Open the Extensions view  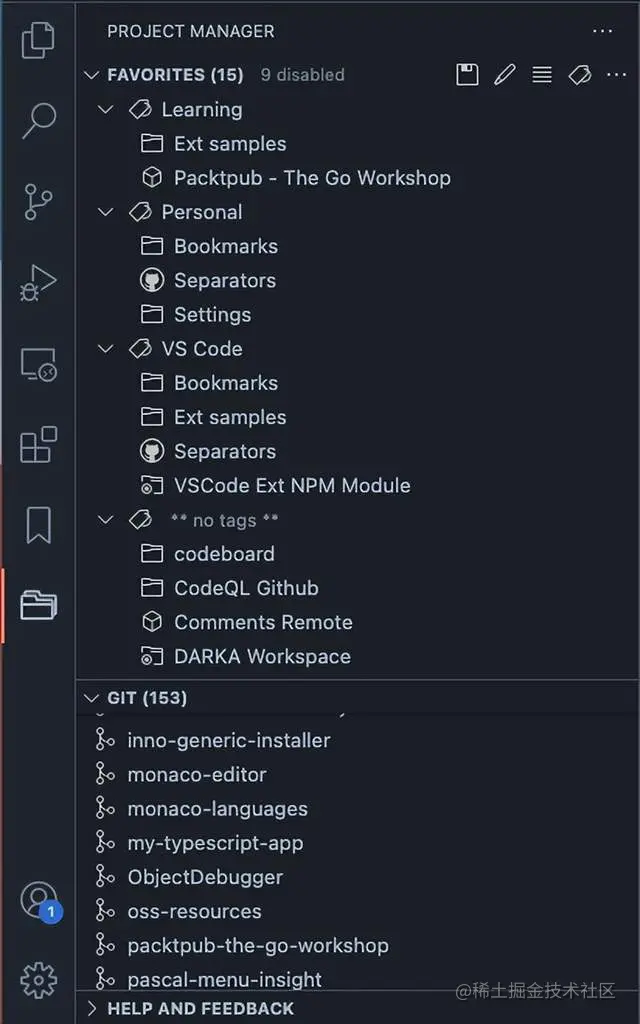tap(39, 445)
